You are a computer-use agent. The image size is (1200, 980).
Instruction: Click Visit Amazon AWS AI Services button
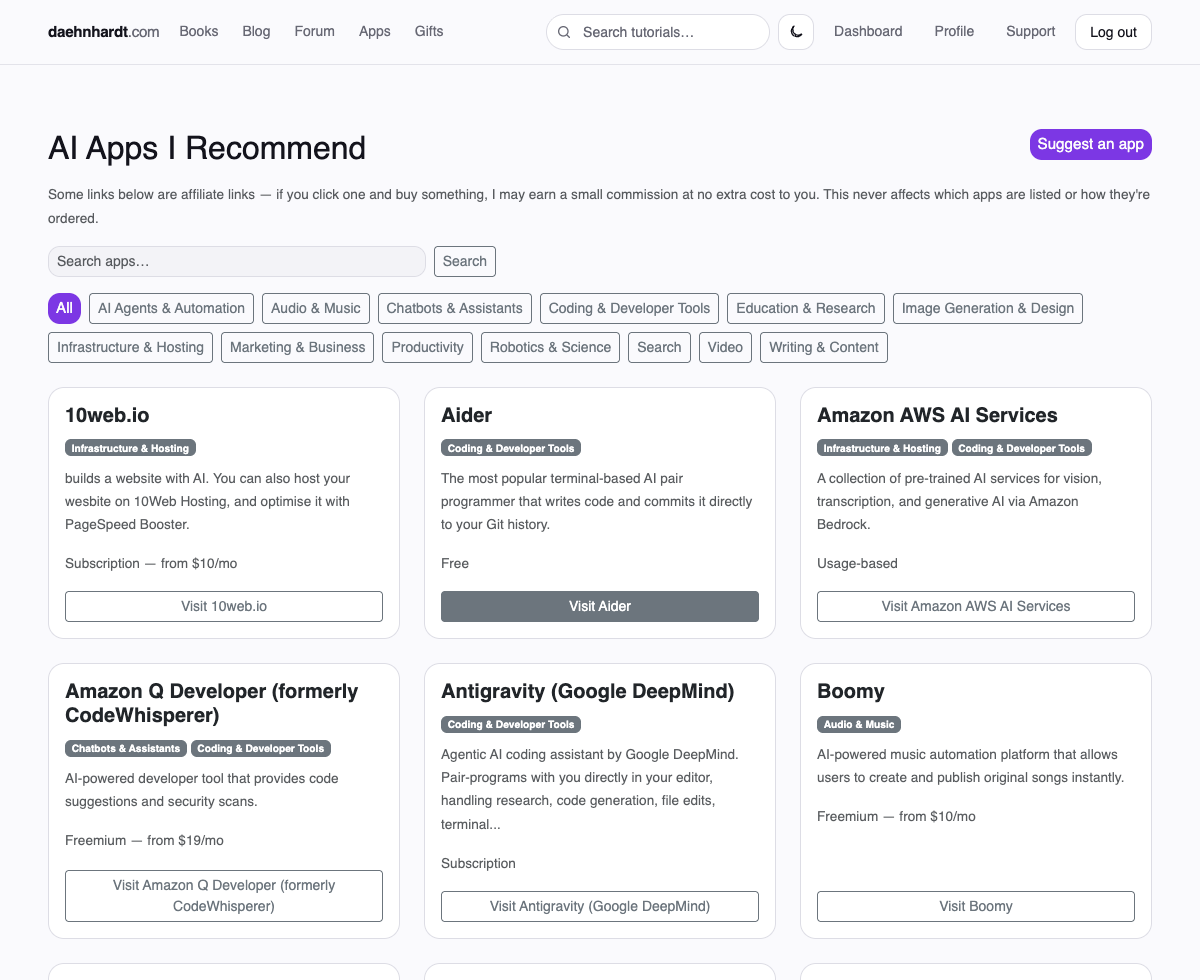tap(976, 606)
